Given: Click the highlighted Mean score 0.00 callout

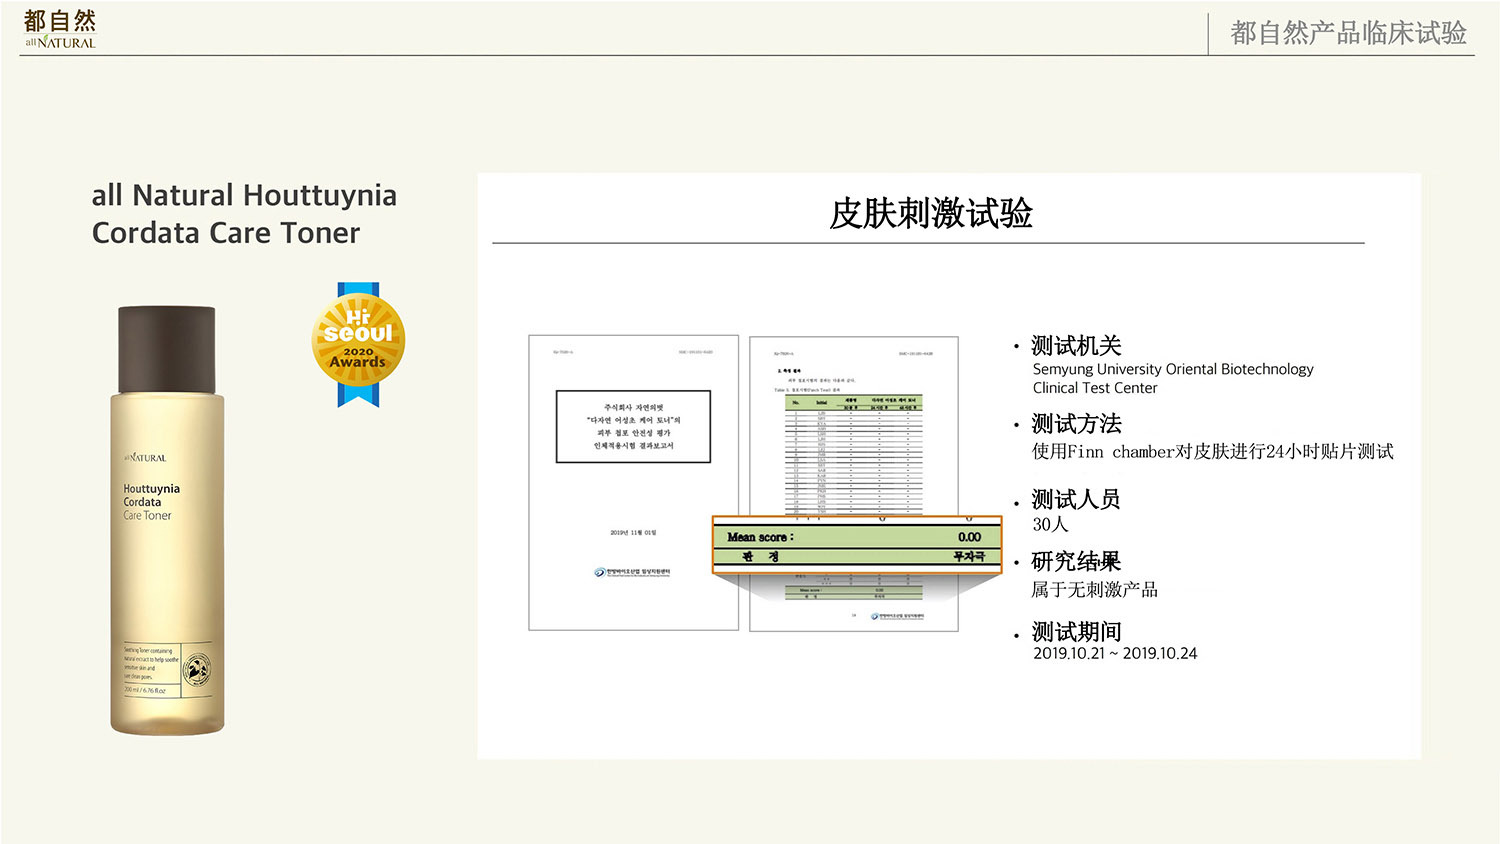Looking at the screenshot, I should click(856, 545).
